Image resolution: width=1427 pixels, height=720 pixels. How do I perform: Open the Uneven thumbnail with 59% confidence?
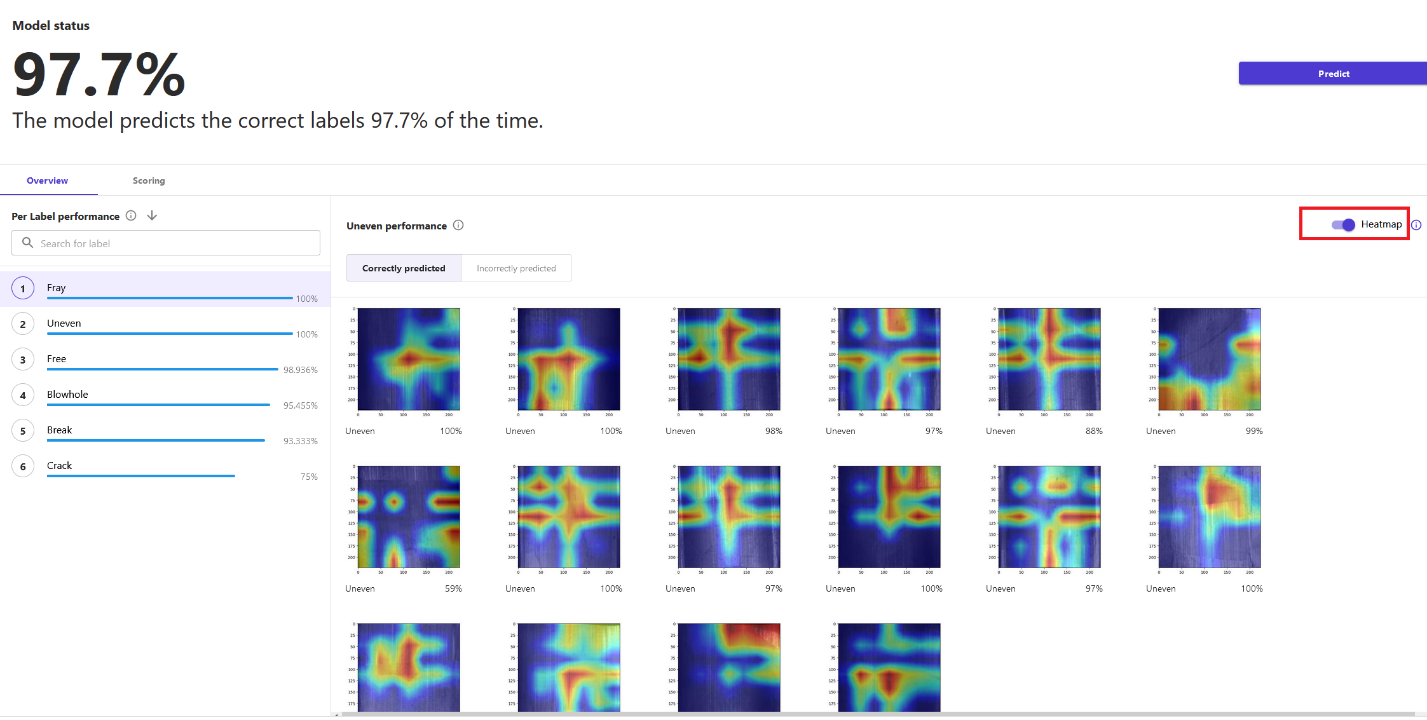tap(404, 519)
